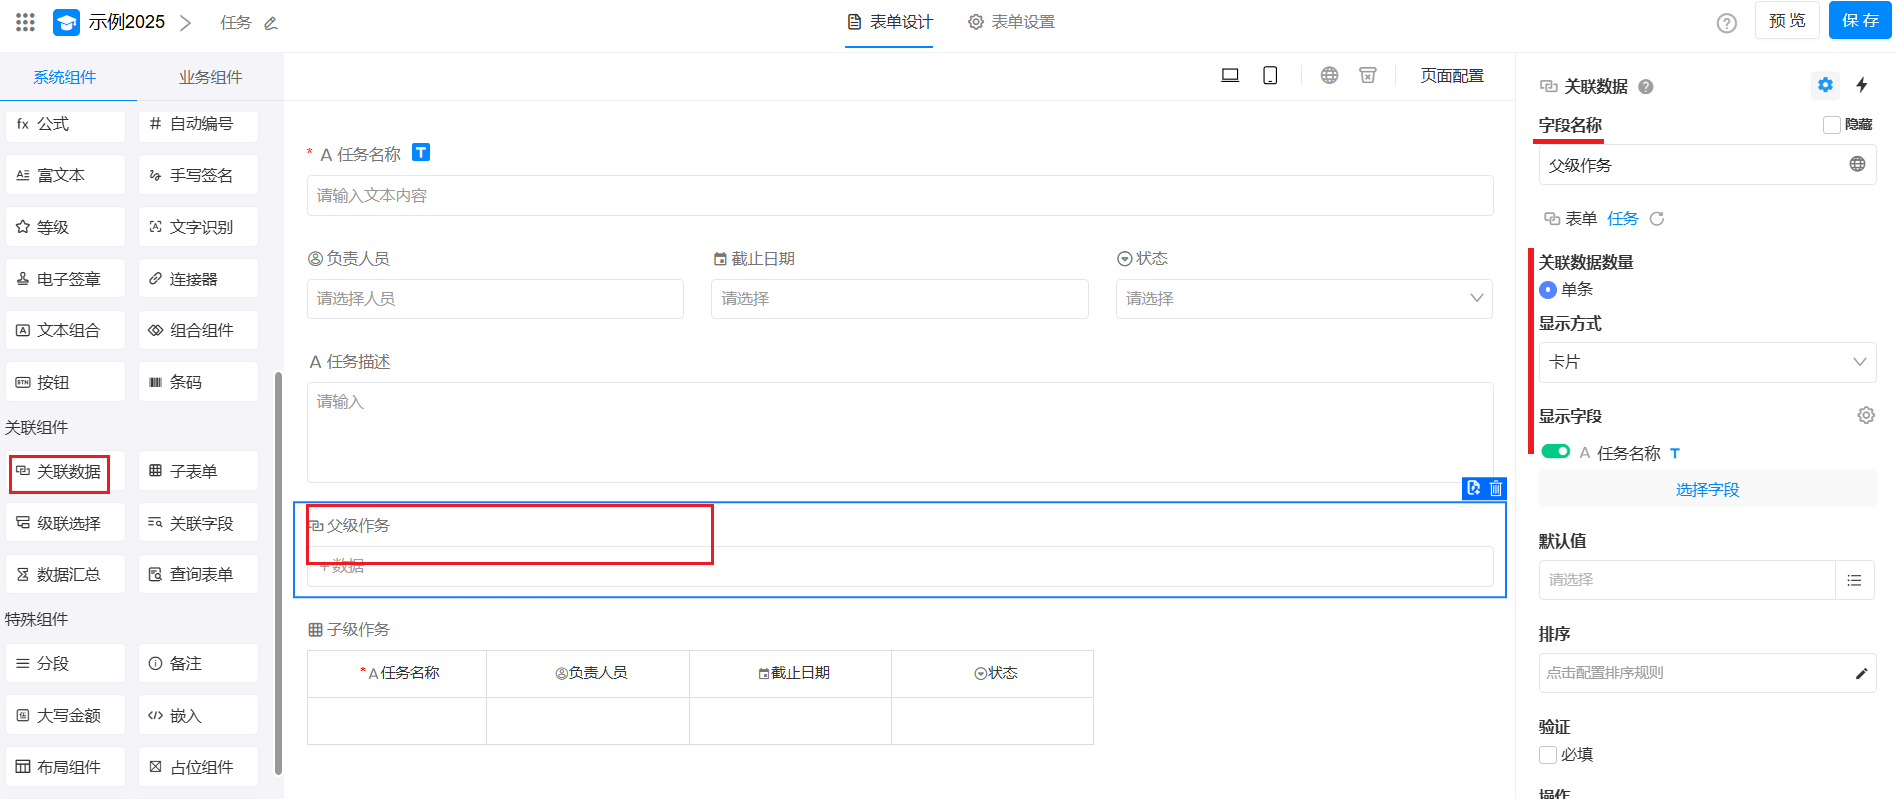Expand the 显示方式 卡片 dropdown
1896x799 pixels.
pos(1706,362)
